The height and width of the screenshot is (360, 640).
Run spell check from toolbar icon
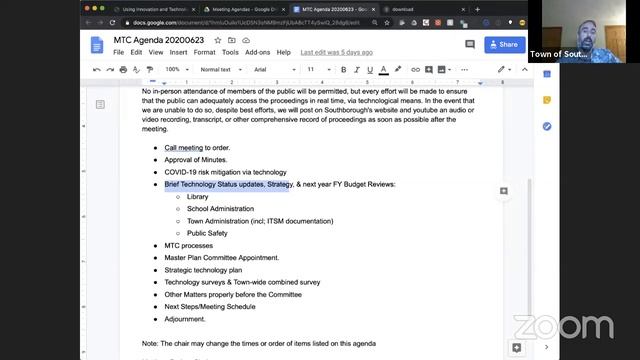point(136,70)
